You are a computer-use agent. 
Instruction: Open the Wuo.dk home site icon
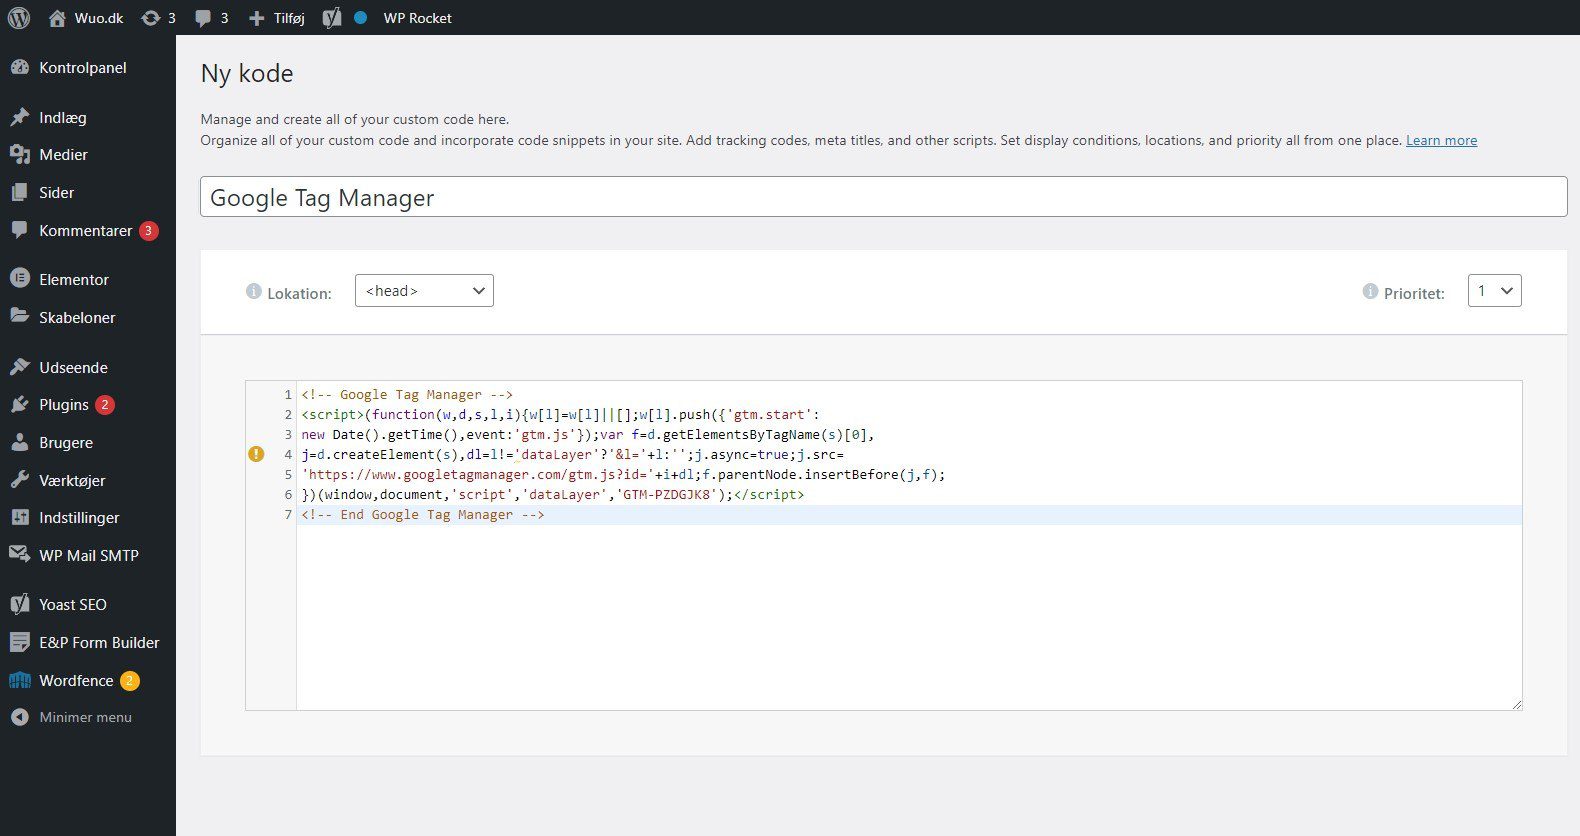[x=57, y=18]
